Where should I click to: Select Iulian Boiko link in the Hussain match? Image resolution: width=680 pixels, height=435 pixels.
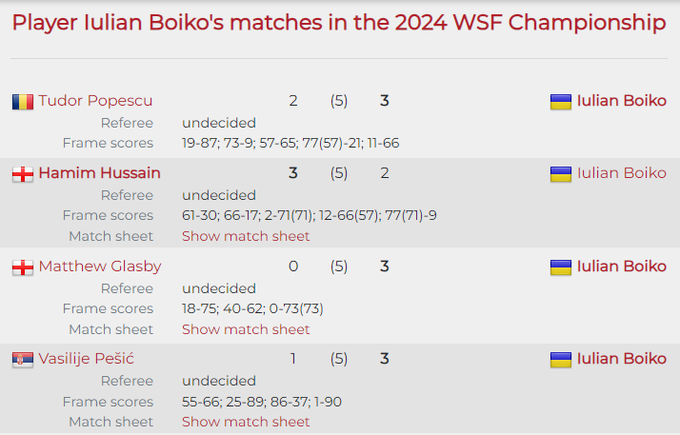[621, 174]
